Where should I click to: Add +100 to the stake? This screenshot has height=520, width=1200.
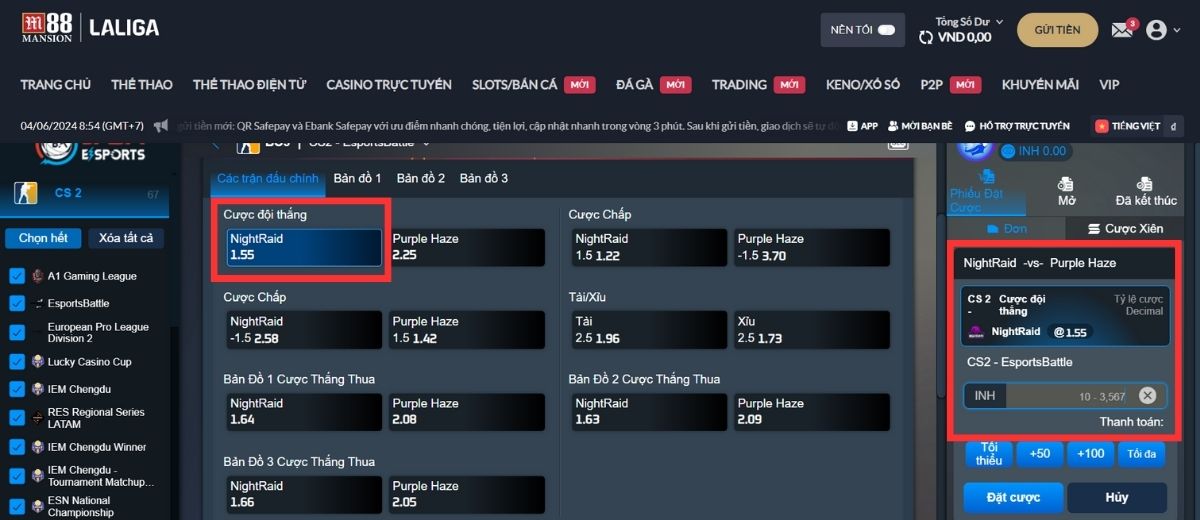(1091, 454)
